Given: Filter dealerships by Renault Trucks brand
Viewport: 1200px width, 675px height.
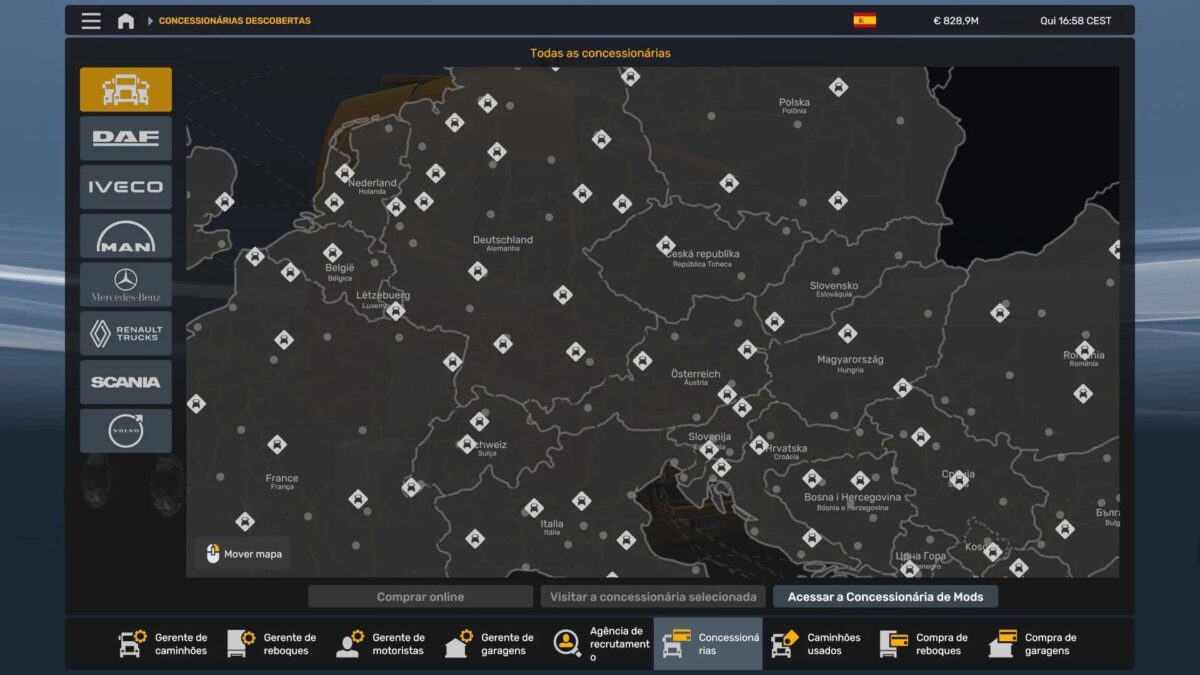Looking at the screenshot, I should point(126,333).
